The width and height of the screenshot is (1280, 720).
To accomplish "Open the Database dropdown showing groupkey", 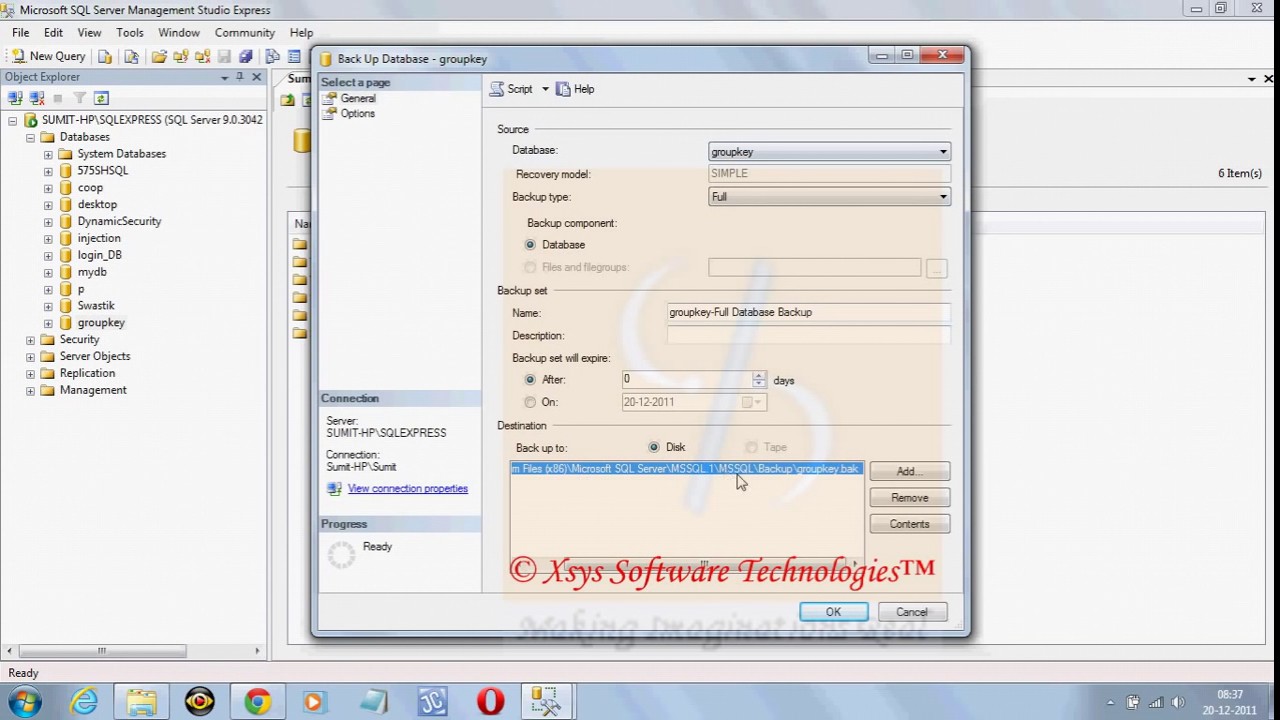I will point(829,151).
